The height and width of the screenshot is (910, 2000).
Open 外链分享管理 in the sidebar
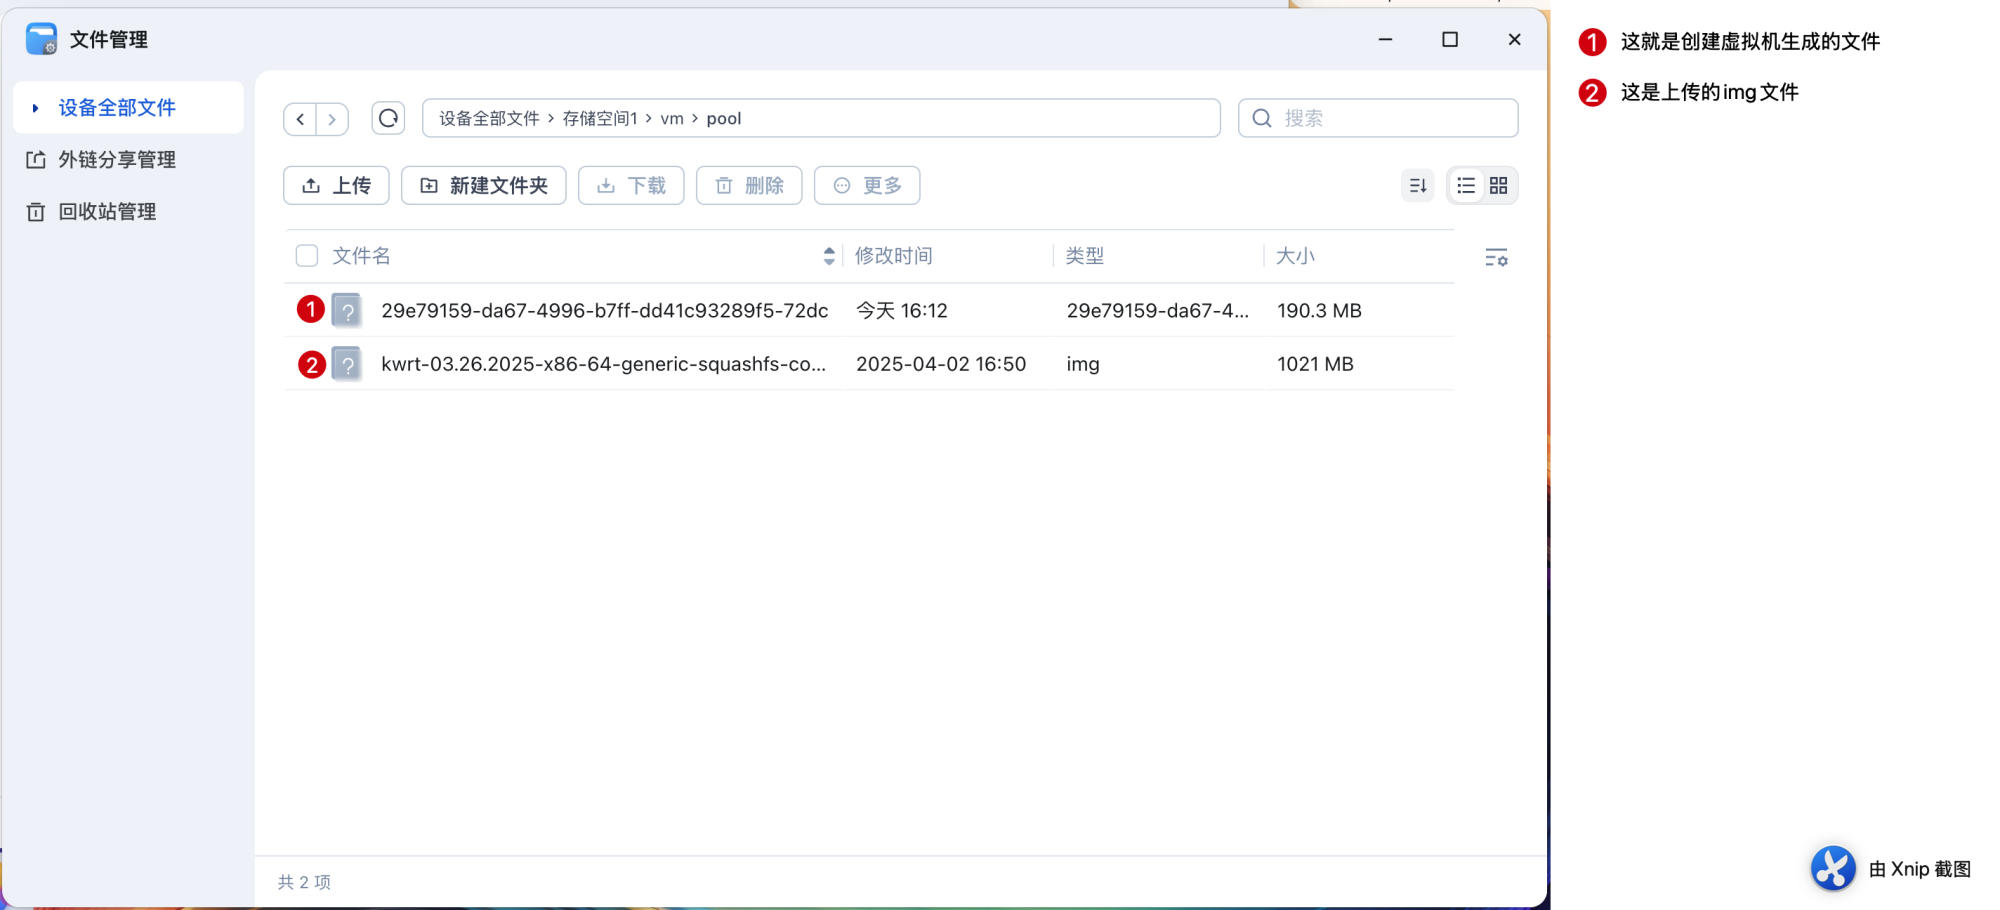tap(116, 160)
